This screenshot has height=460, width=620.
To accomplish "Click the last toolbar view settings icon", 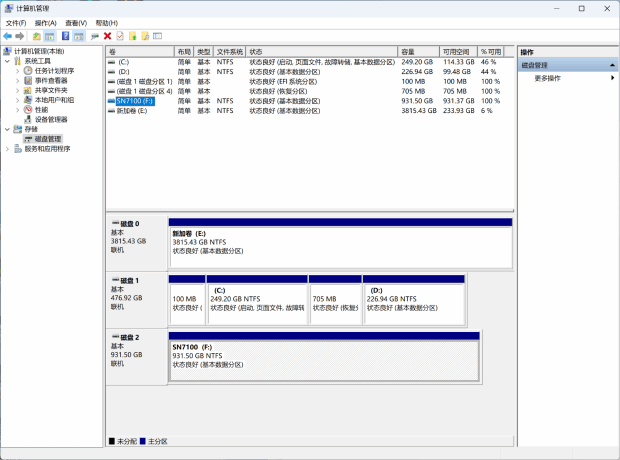I will click(157, 36).
